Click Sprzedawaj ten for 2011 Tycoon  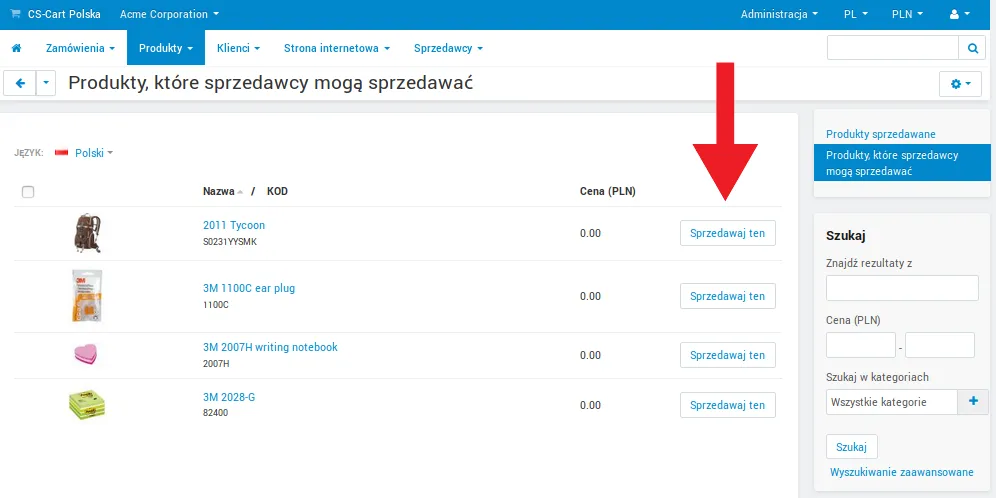coord(727,233)
